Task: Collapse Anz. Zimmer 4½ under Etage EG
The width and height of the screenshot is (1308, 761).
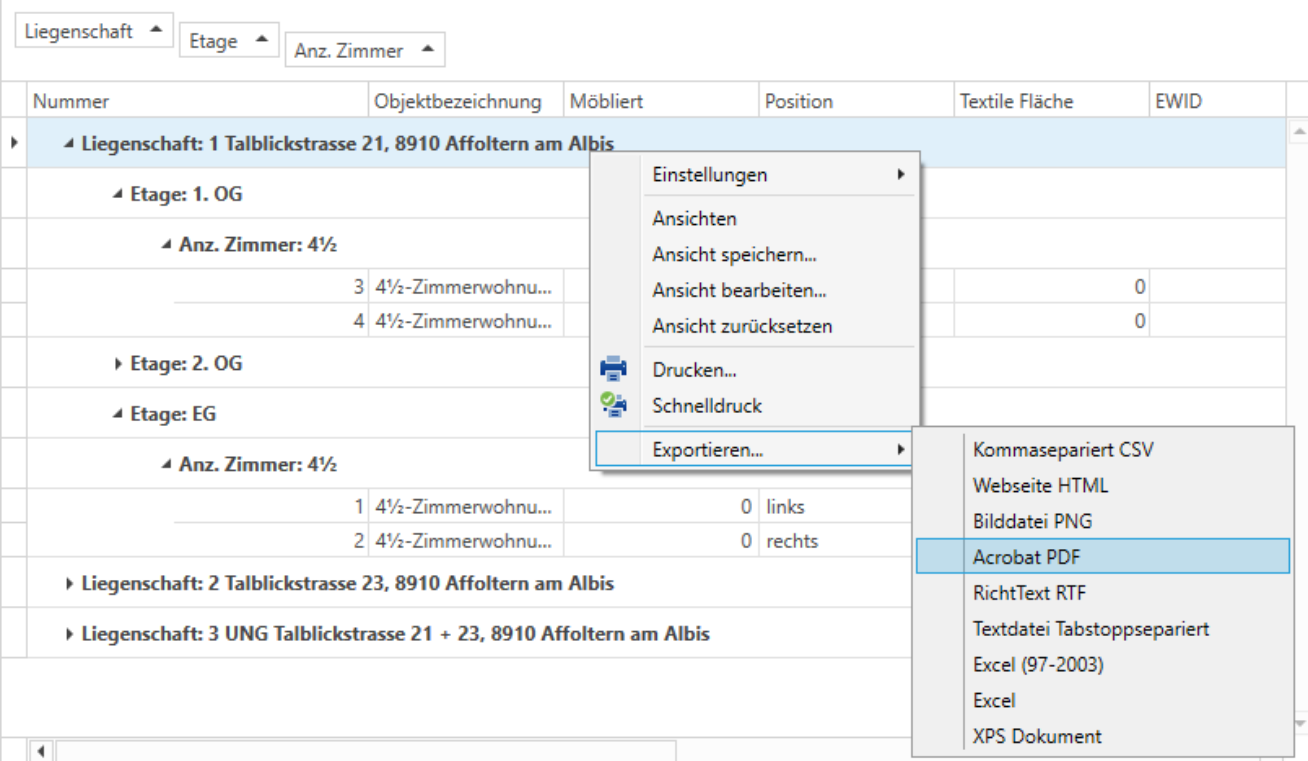Action: [x=168, y=464]
